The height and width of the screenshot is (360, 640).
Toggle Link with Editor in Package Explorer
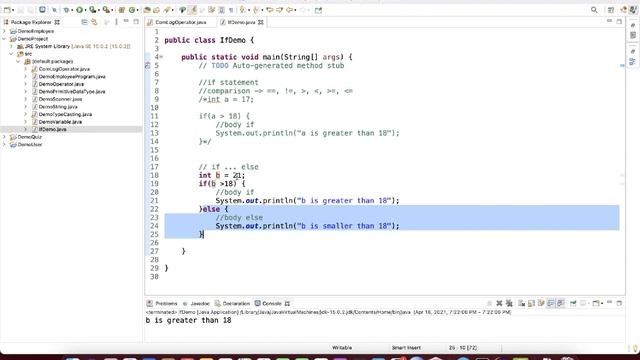(94, 22)
